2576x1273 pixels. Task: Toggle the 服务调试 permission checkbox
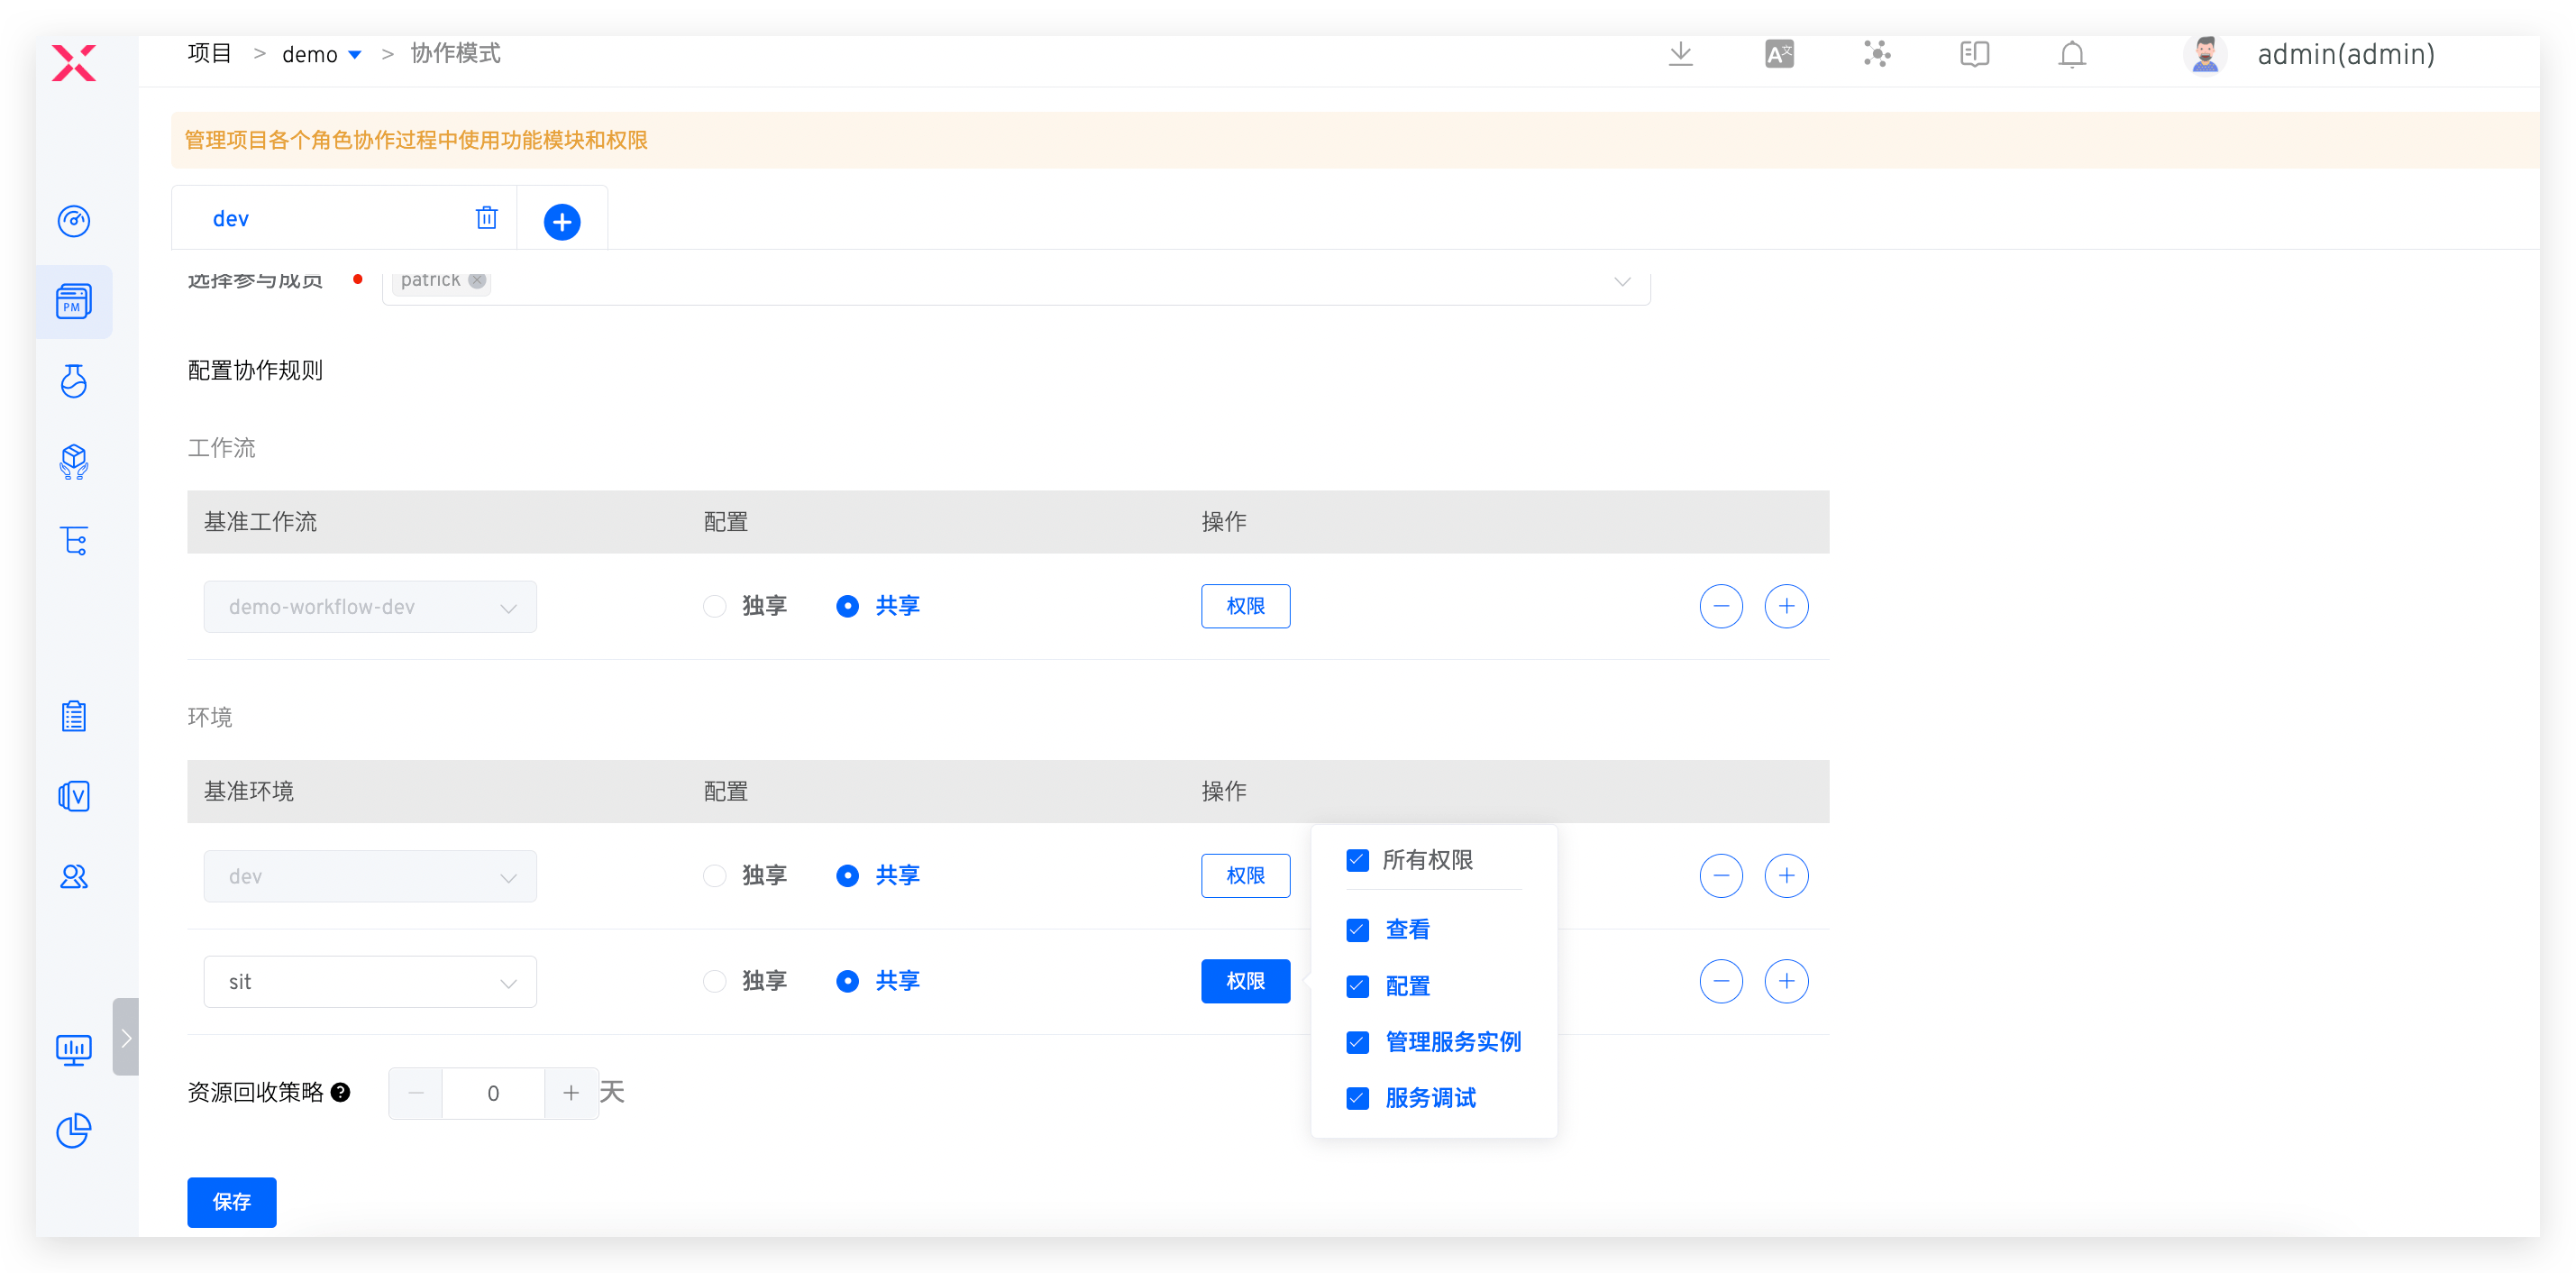point(1357,1098)
